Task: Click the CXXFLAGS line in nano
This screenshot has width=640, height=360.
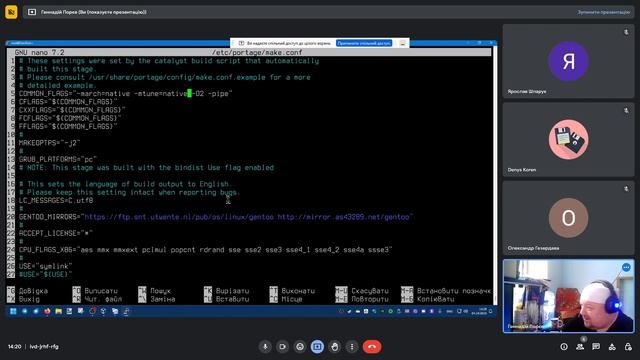Action: [x=72, y=110]
